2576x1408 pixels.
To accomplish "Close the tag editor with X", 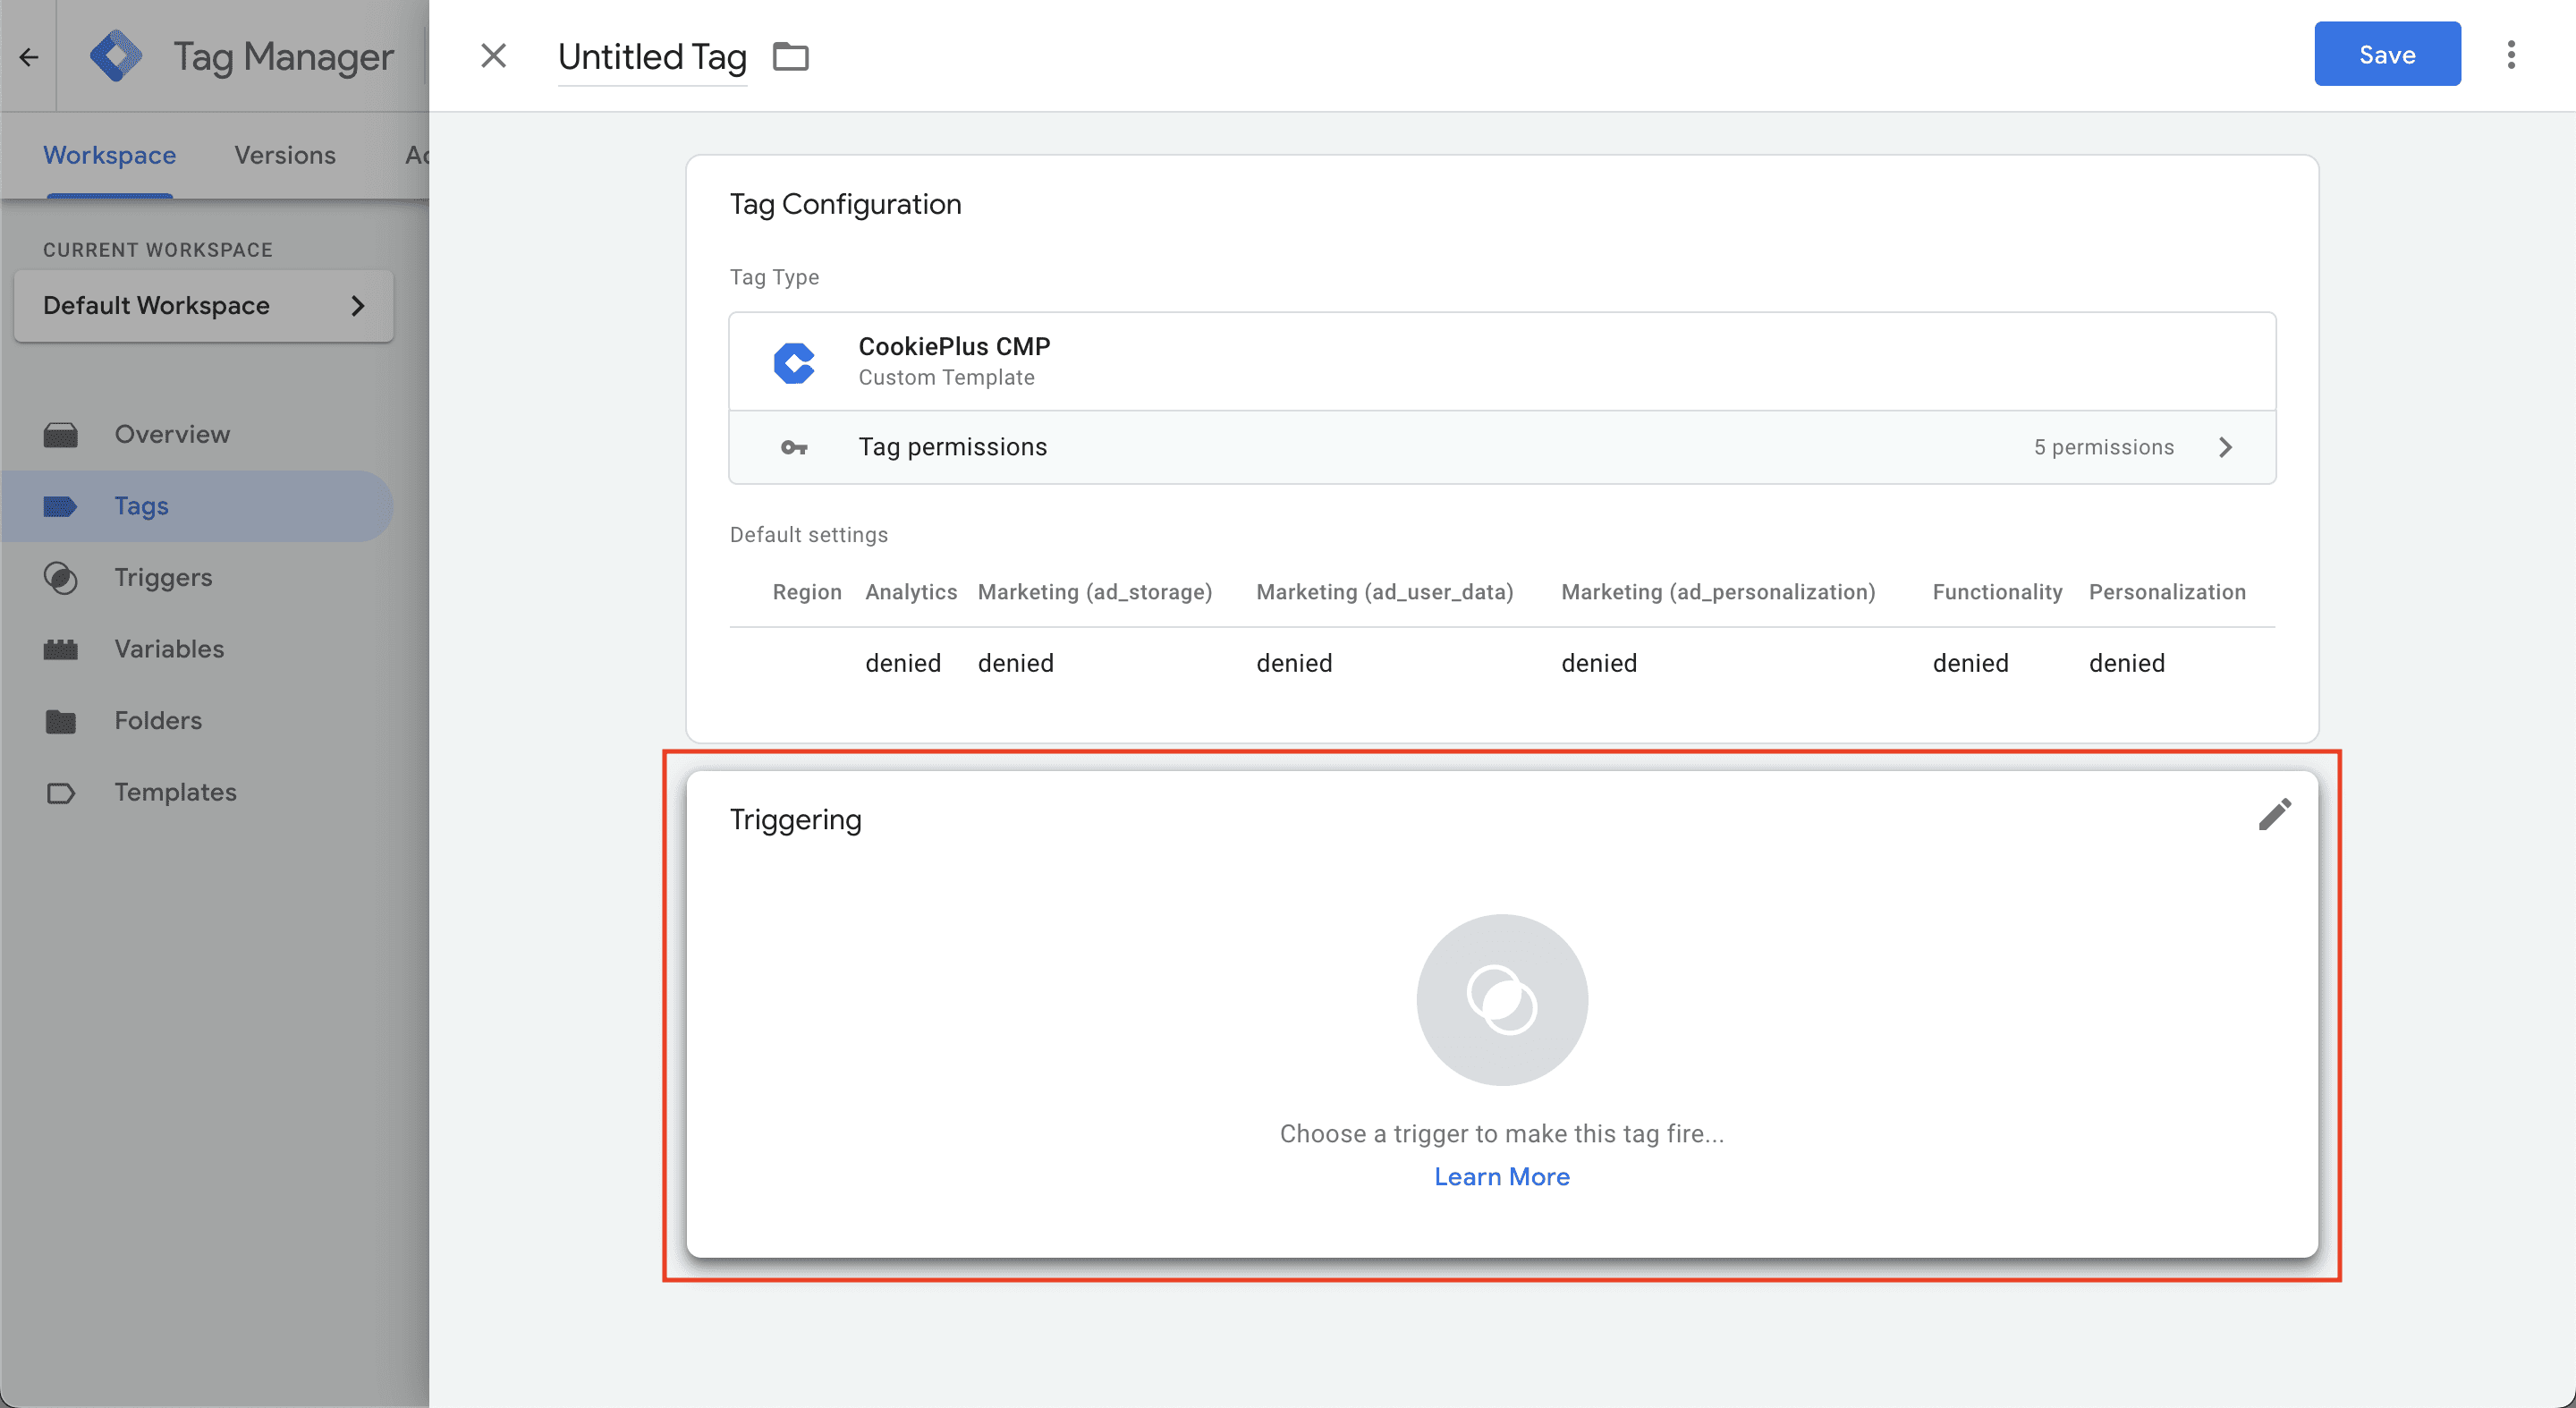I will pos(493,56).
